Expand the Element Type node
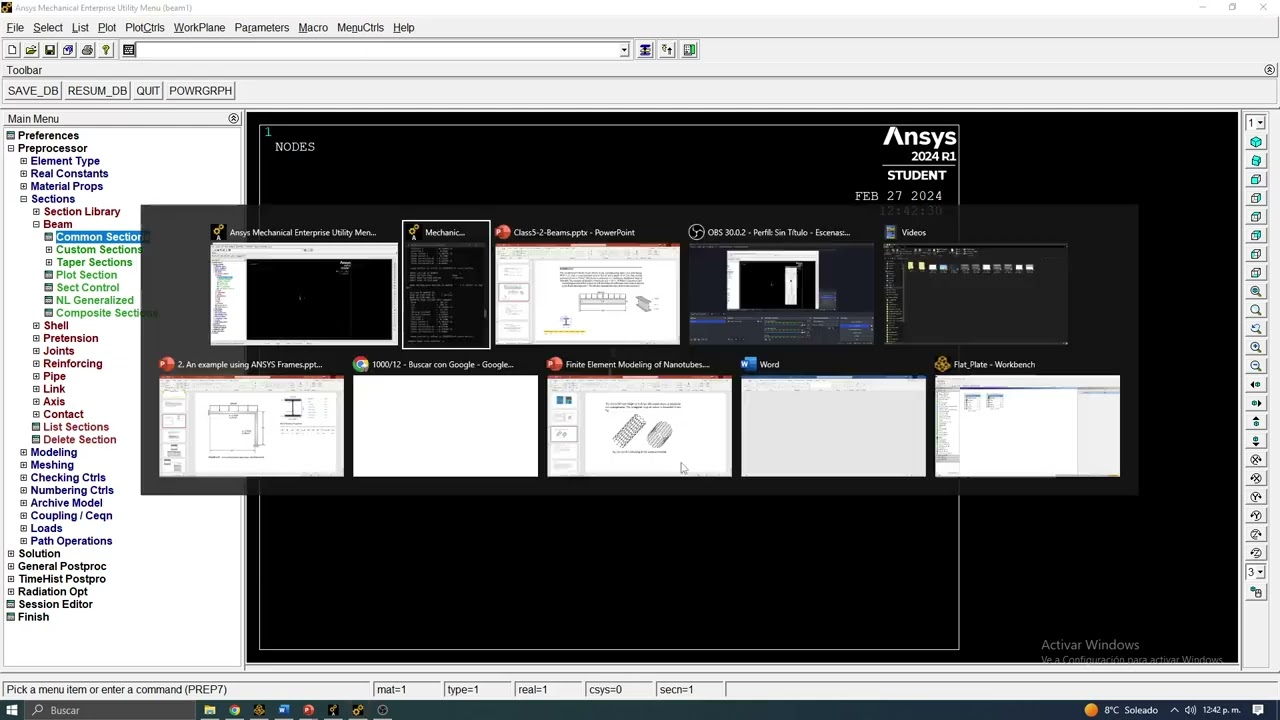Image resolution: width=1280 pixels, height=720 pixels. pyautogui.click(x=24, y=161)
